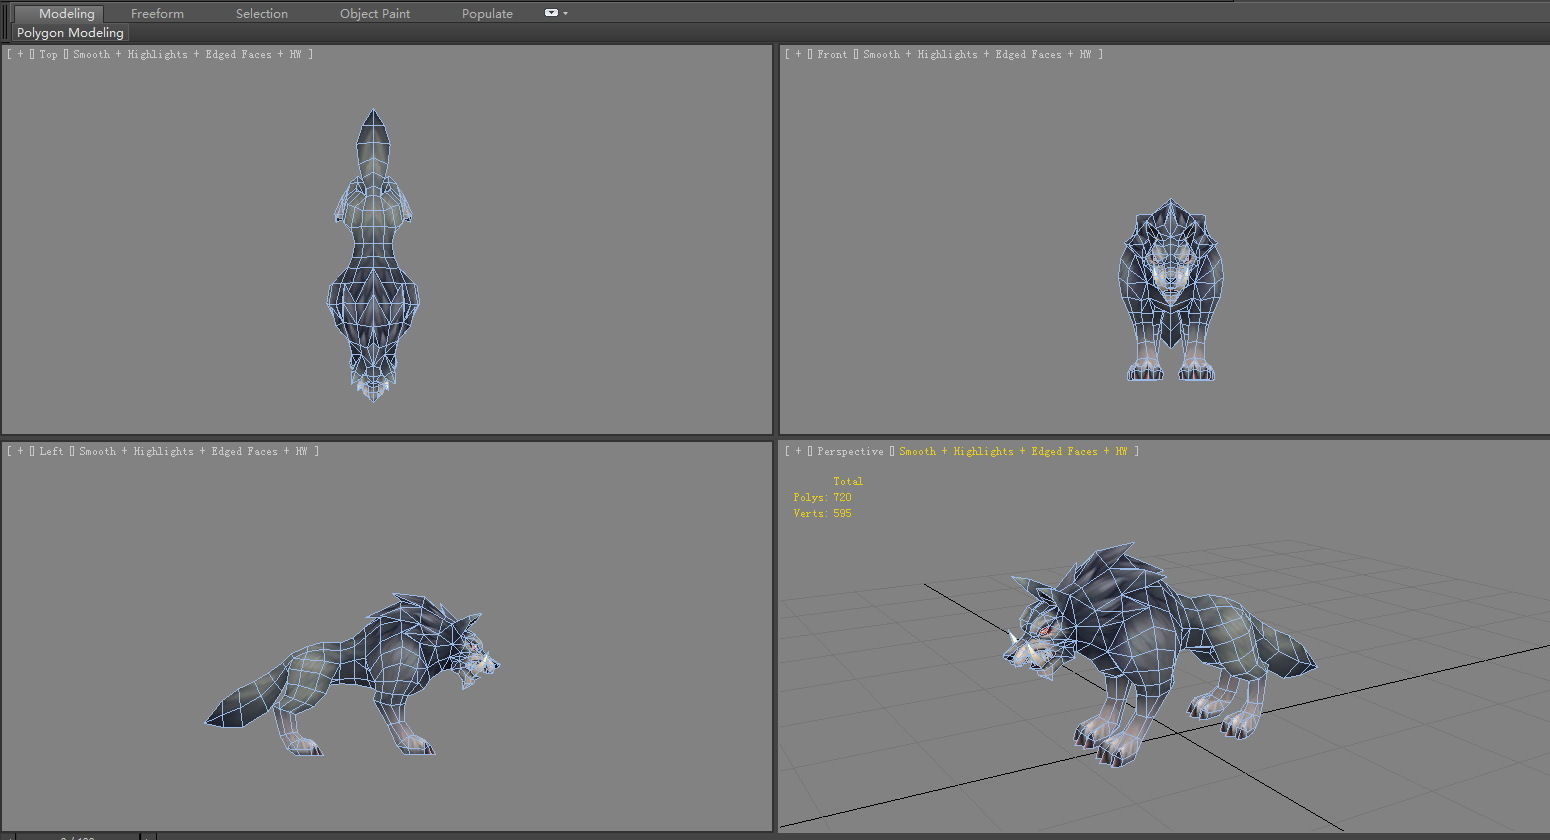
Task: Click the 'Total' statistics heading
Action: coord(848,481)
